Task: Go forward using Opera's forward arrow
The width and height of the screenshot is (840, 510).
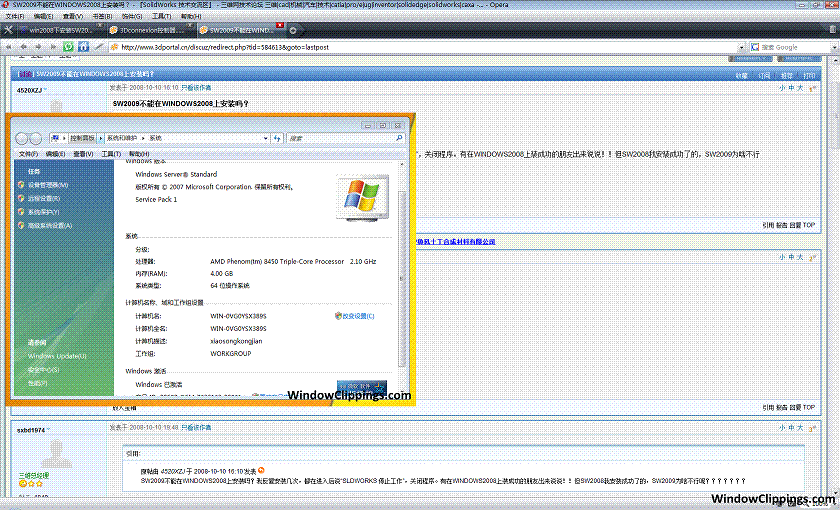Action: (x=38, y=47)
